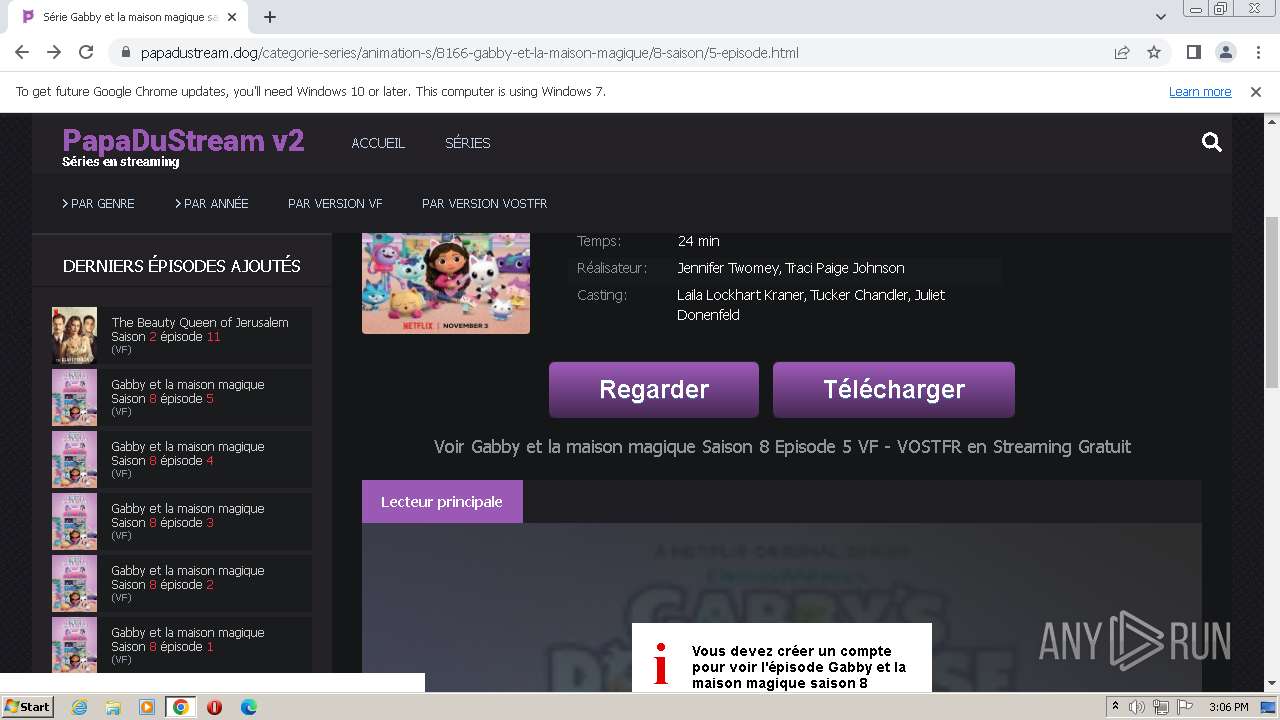Image resolution: width=1280 pixels, height=720 pixels.
Task: Expand PAR ANNÉE menu
Action: tap(212, 203)
